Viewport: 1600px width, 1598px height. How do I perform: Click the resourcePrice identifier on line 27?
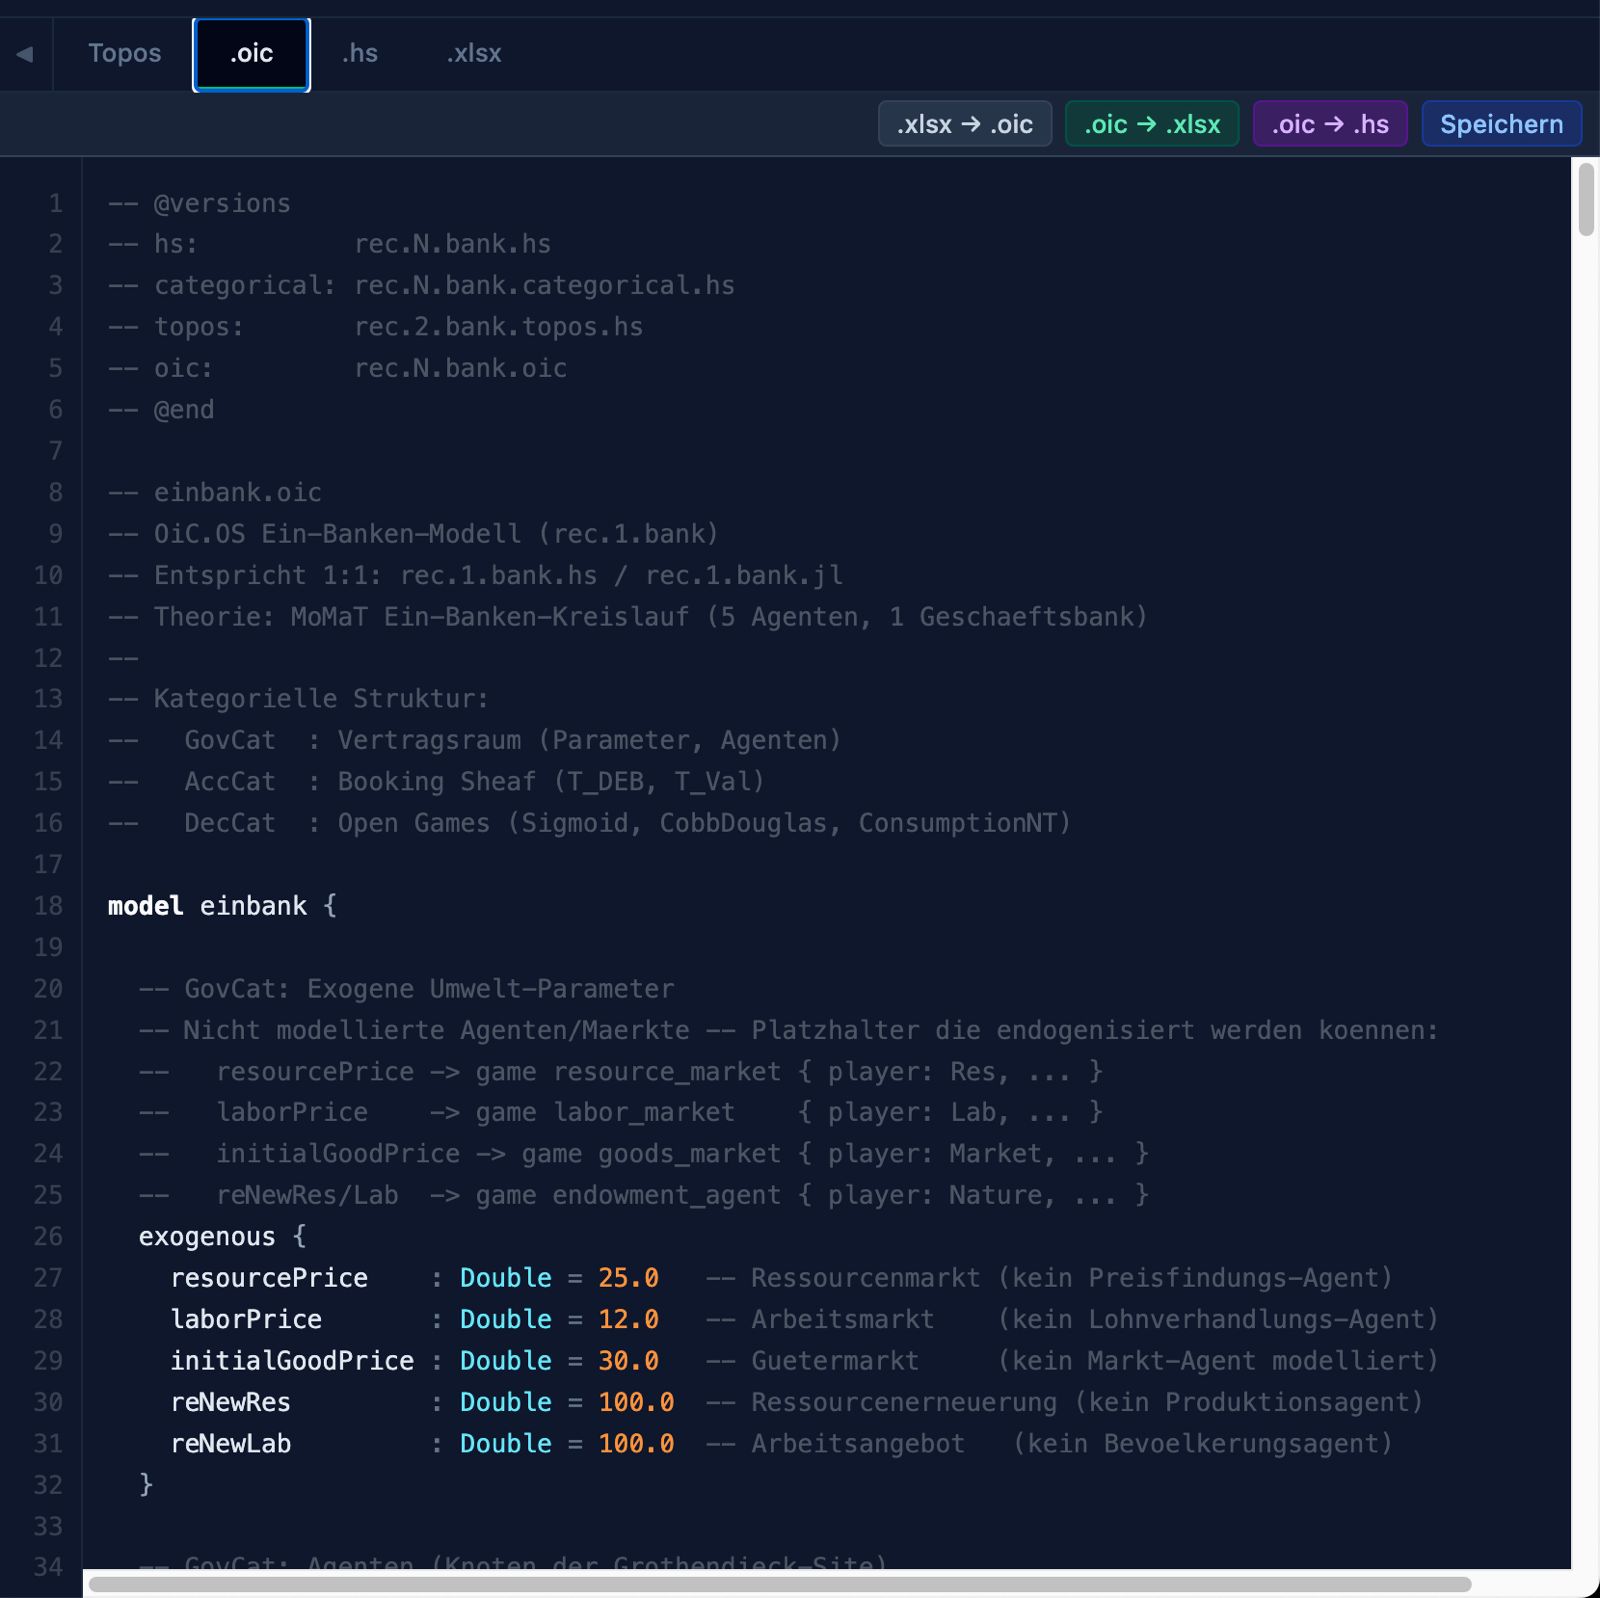(269, 1278)
